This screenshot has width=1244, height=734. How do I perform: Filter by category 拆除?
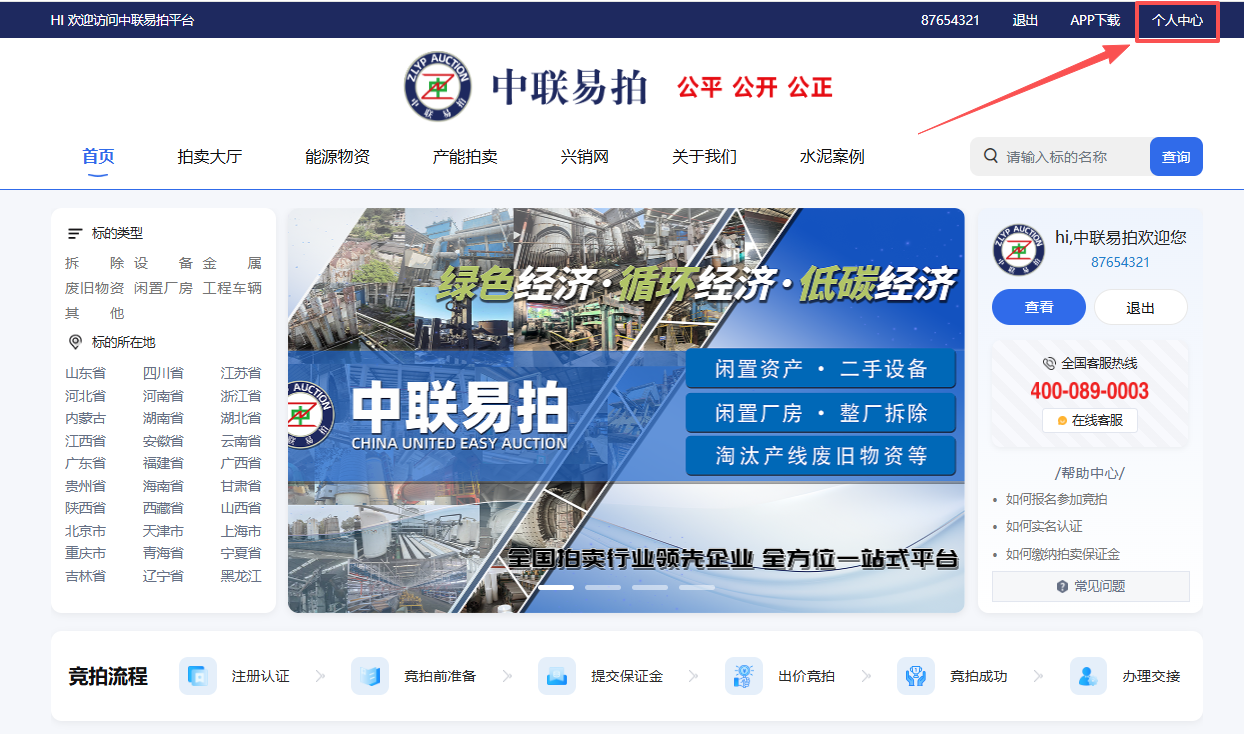[x=94, y=263]
